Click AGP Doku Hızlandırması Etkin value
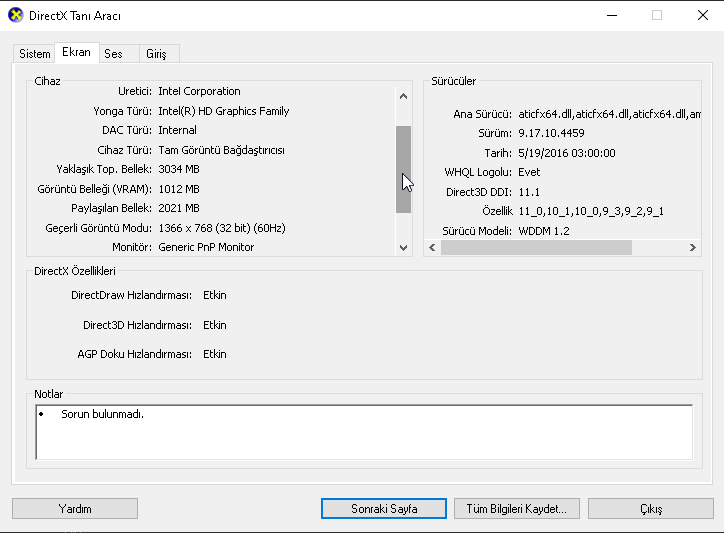Screen dimensions: 724x533 tap(215, 354)
